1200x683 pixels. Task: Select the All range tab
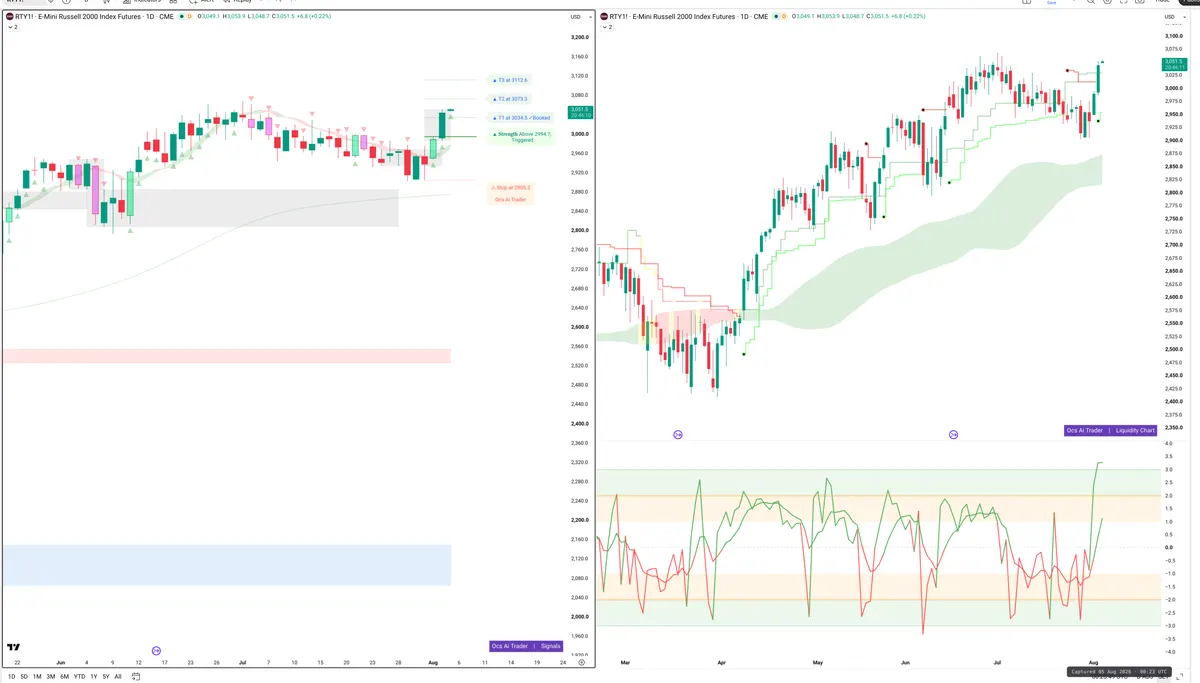coord(118,676)
